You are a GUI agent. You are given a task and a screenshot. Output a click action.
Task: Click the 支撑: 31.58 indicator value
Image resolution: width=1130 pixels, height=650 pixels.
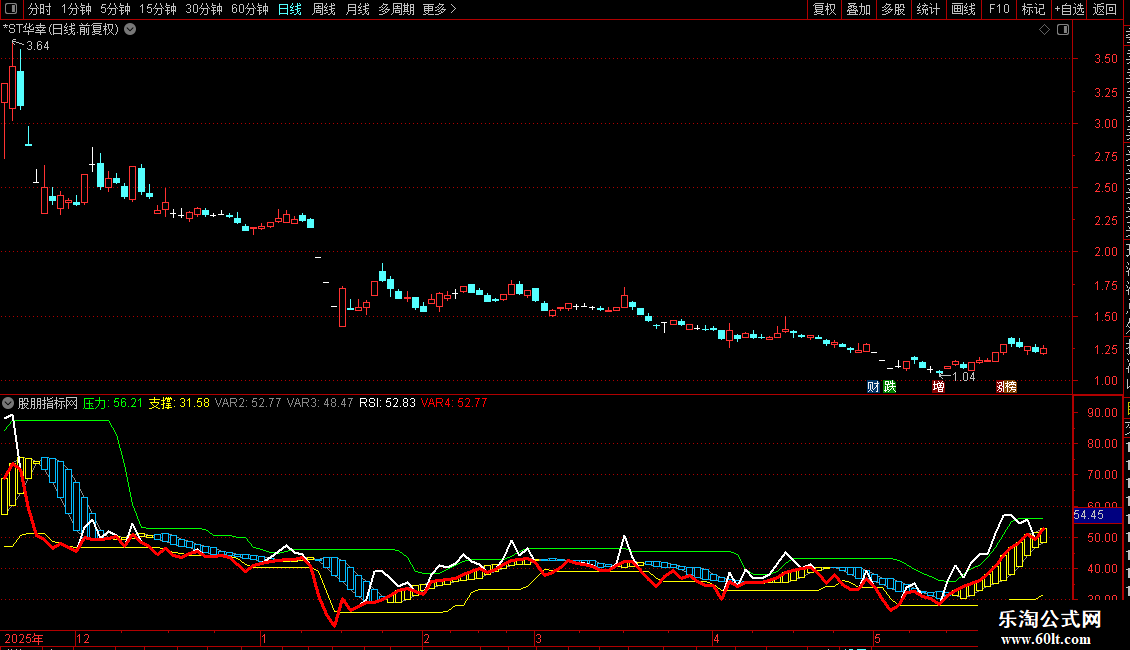point(179,403)
